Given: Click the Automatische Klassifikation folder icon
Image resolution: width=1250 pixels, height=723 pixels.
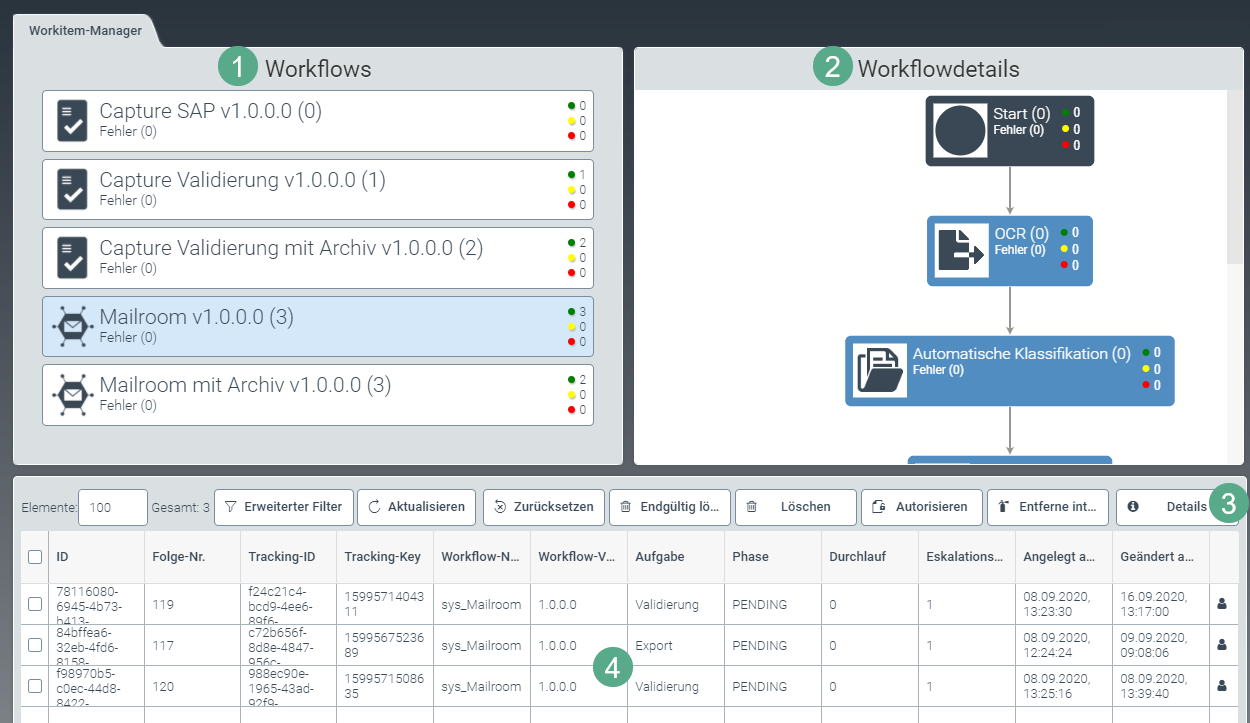Looking at the screenshot, I should 880,370.
